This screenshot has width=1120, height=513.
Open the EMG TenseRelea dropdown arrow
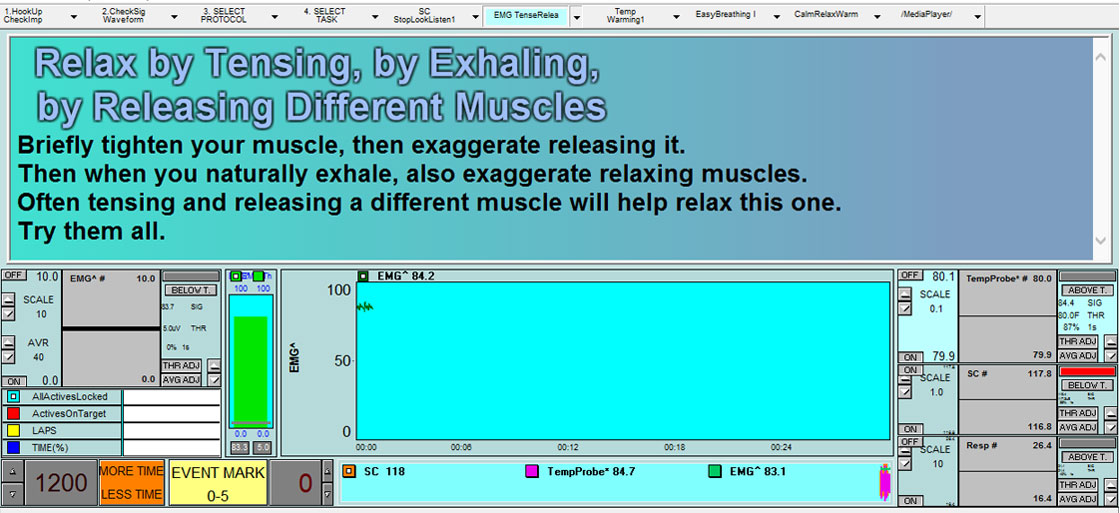pyautogui.click(x=576, y=17)
